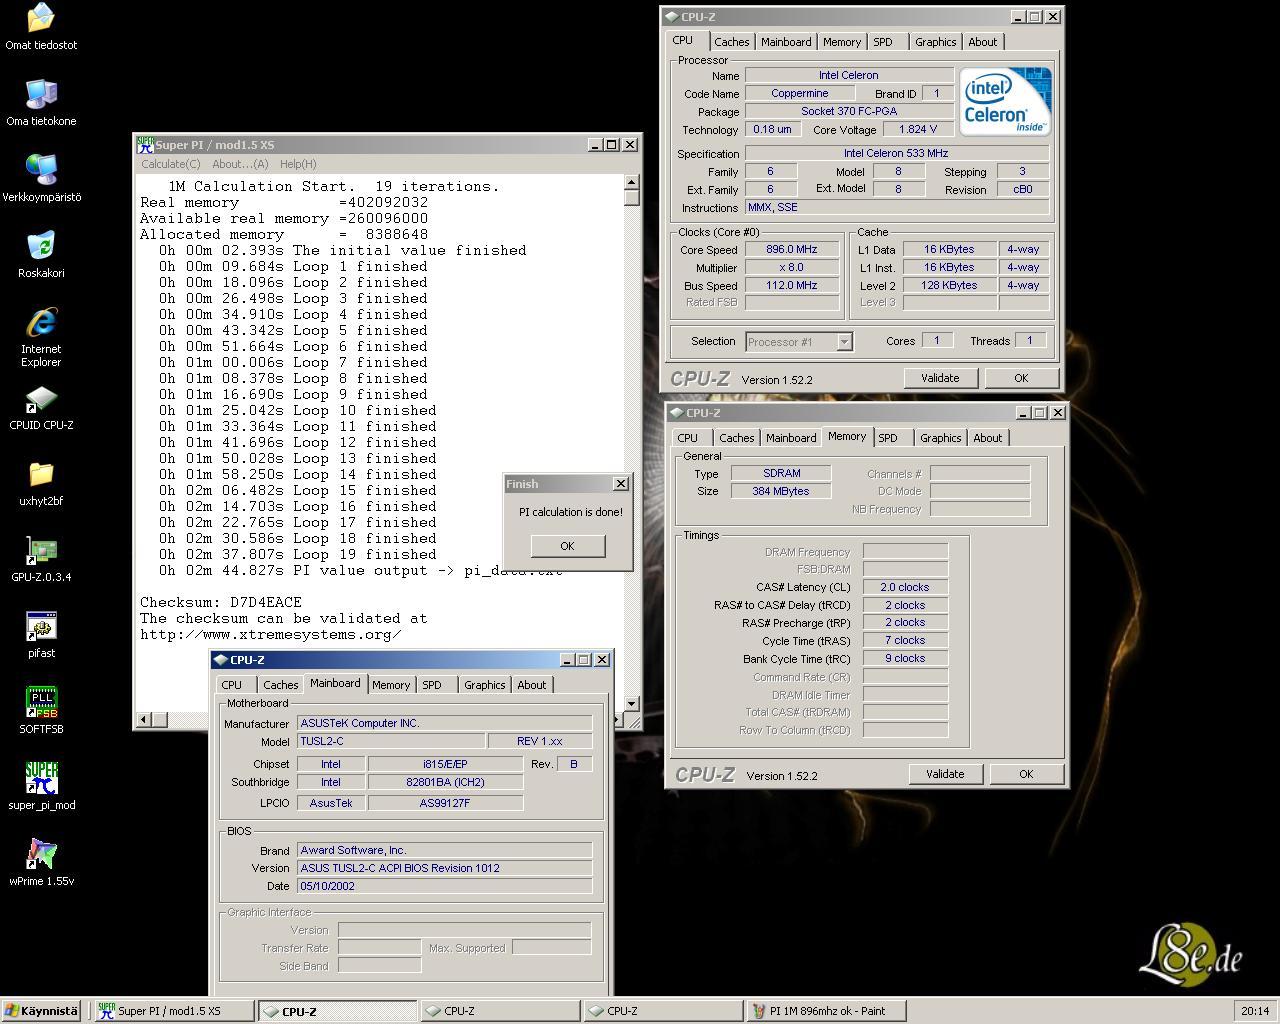Launch the pifast desktop icon
The height and width of the screenshot is (1024, 1280).
pyautogui.click(x=41, y=635)
